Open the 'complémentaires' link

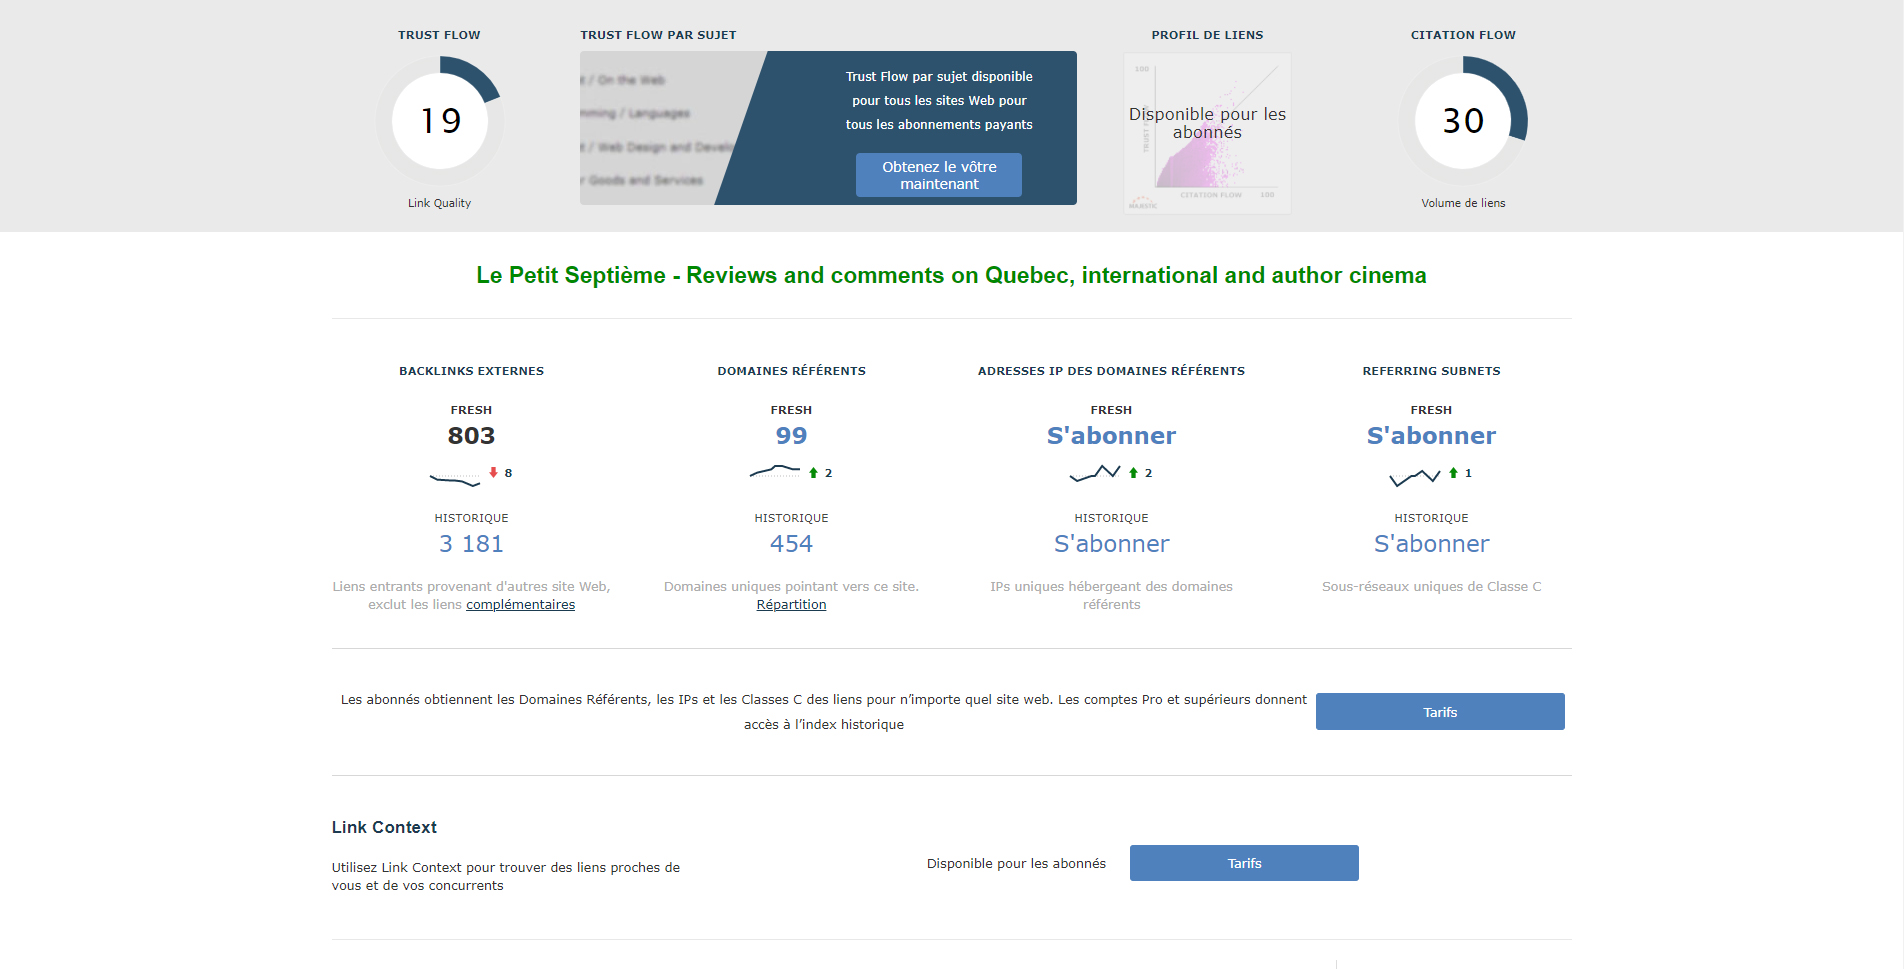coord(520,605)
